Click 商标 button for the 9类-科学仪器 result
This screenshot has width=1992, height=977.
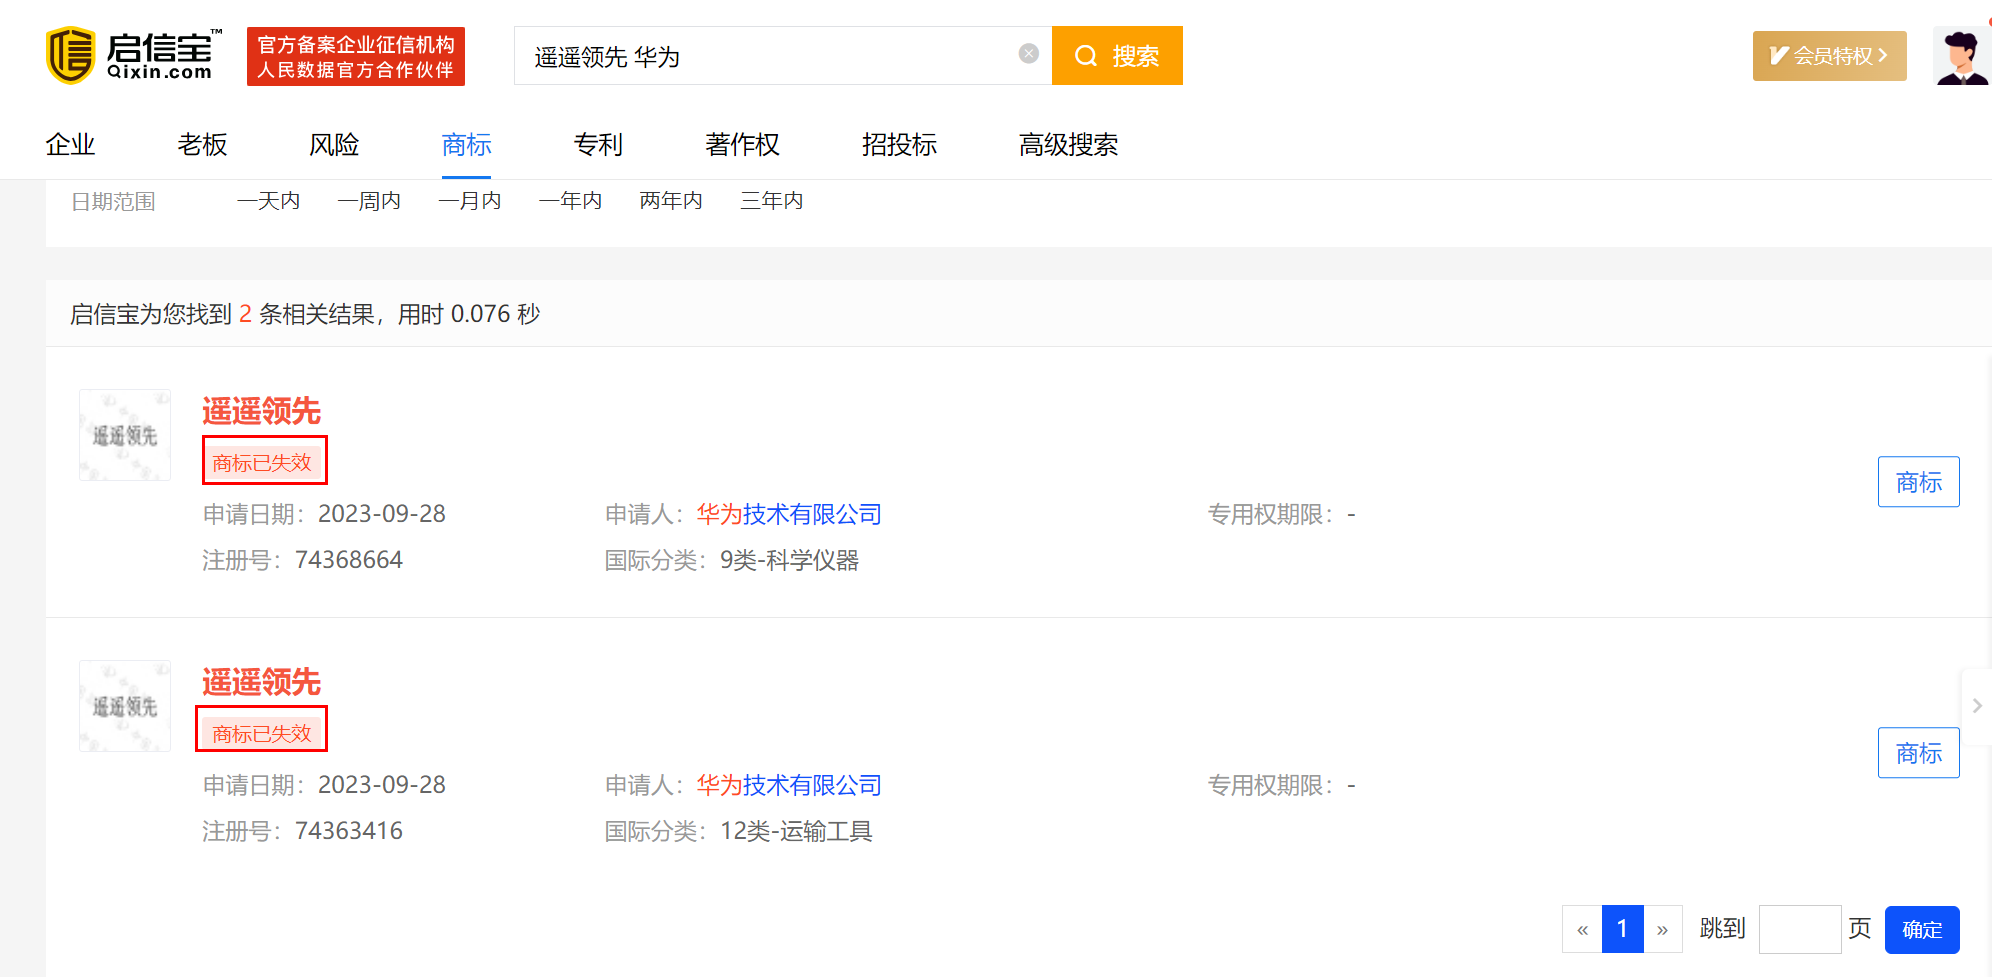coord(1918,482)
